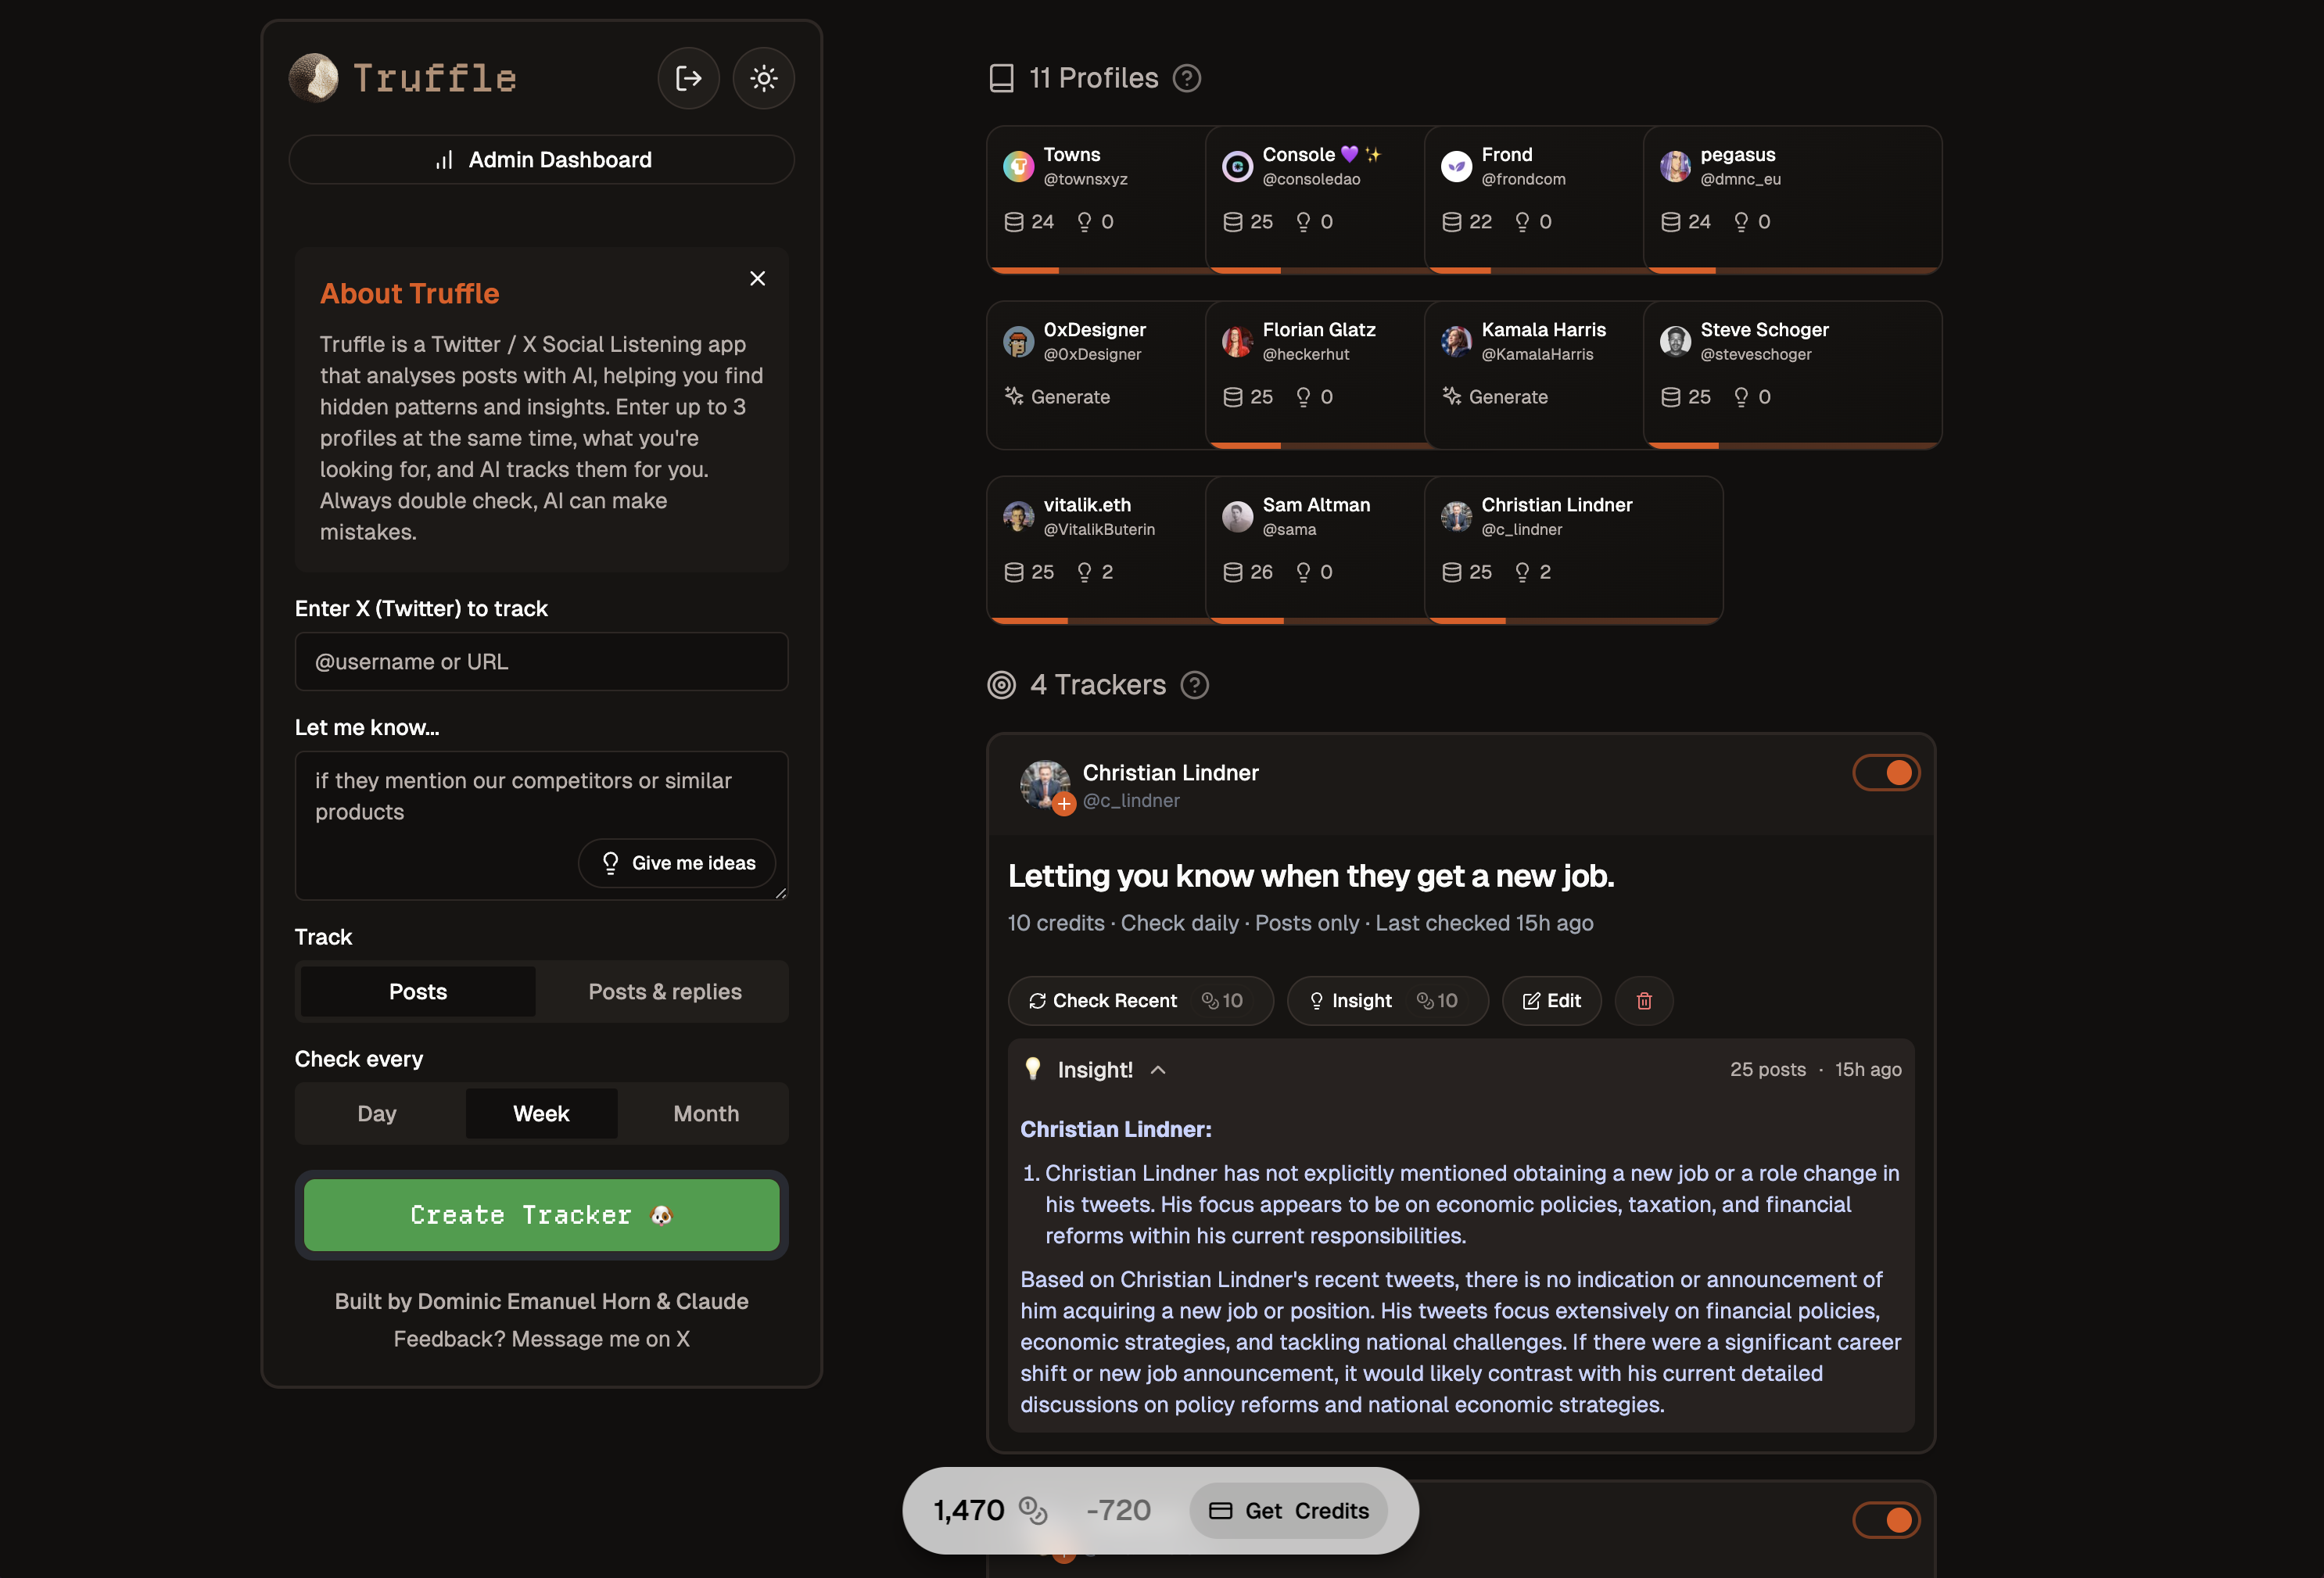Close the About Truffle panel
Image resolution: width=2324 pixels, height=1578 pixels.
point(757,278)
